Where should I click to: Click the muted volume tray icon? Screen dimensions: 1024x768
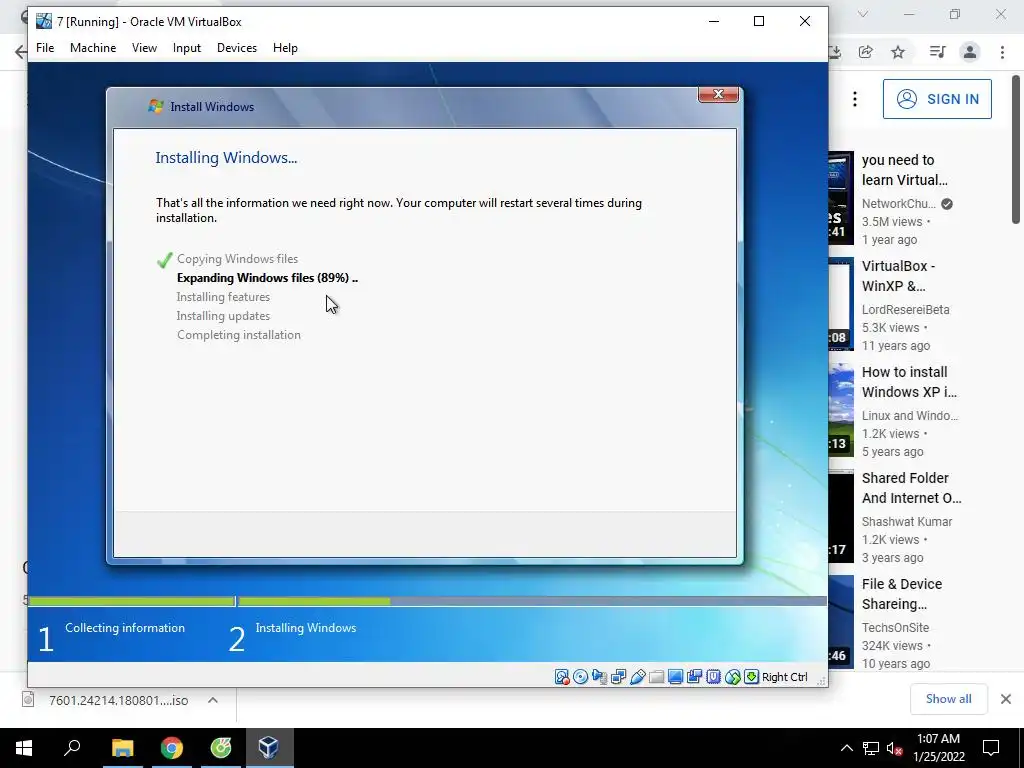click(895, 748)
